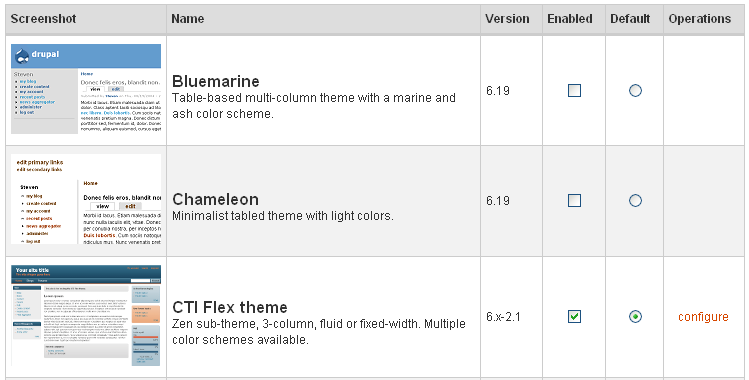749x380 pixels.
Task: Click the Bluemarine theme screenshot thumbnail
Action: pos(86,89)
